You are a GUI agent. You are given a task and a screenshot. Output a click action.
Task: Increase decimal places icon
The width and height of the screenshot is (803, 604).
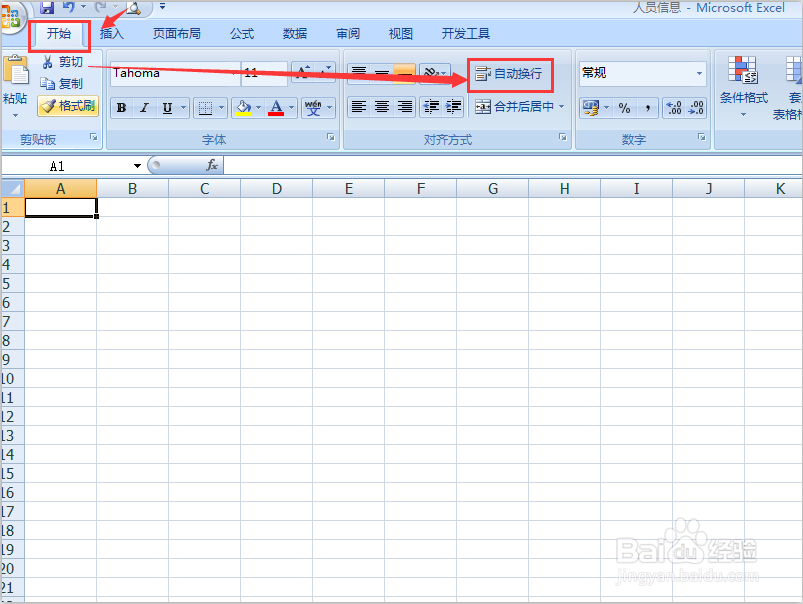click(x=673, y=108)
